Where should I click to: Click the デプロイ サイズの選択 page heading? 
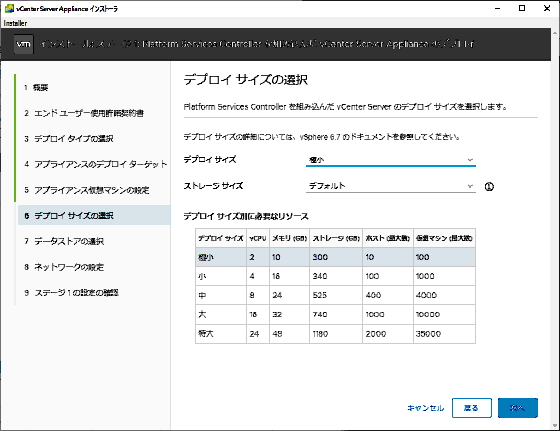246,80
